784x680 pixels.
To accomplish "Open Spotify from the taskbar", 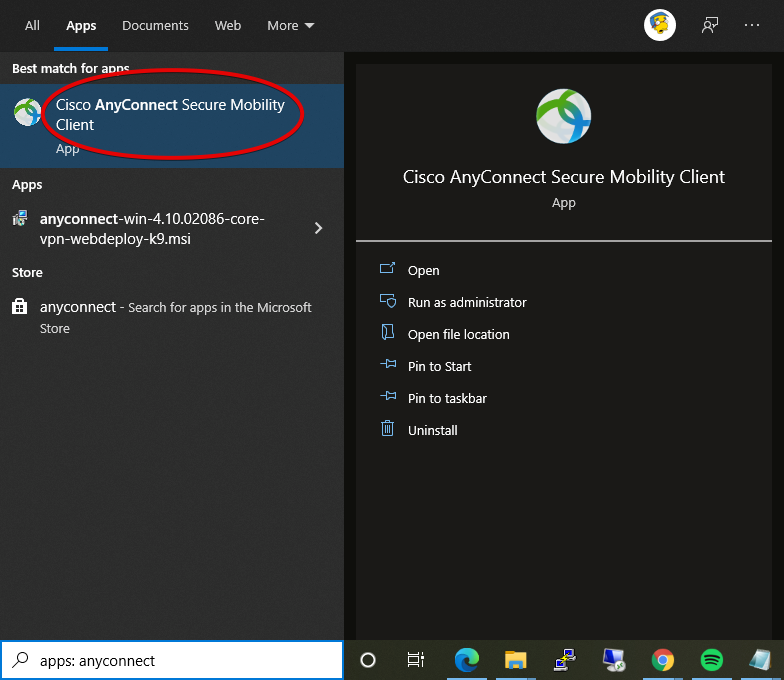I will coord(711,660).
